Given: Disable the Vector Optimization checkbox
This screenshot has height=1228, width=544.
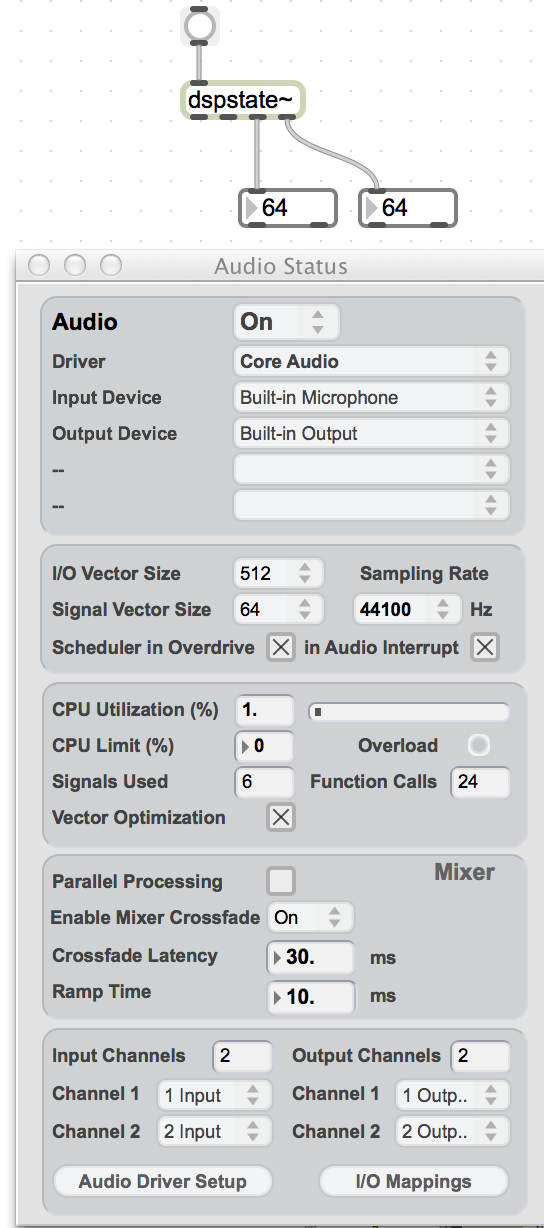Looking at the screenshot, I should [281, 818].
